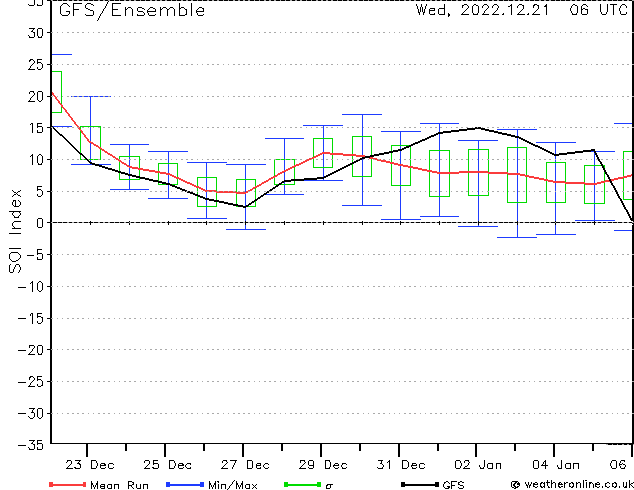This screenshot has width=634, height=490.
Task: Click the black GFS legend line
Action: tap(420, 484)
